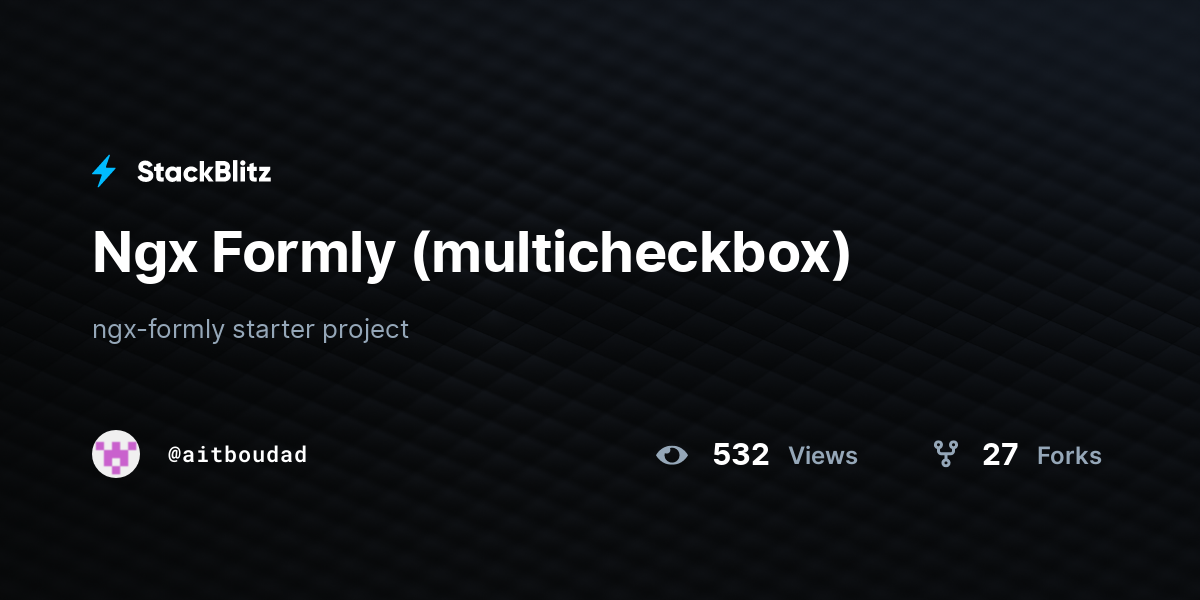Click the word ngx-formly in the description

158,330
